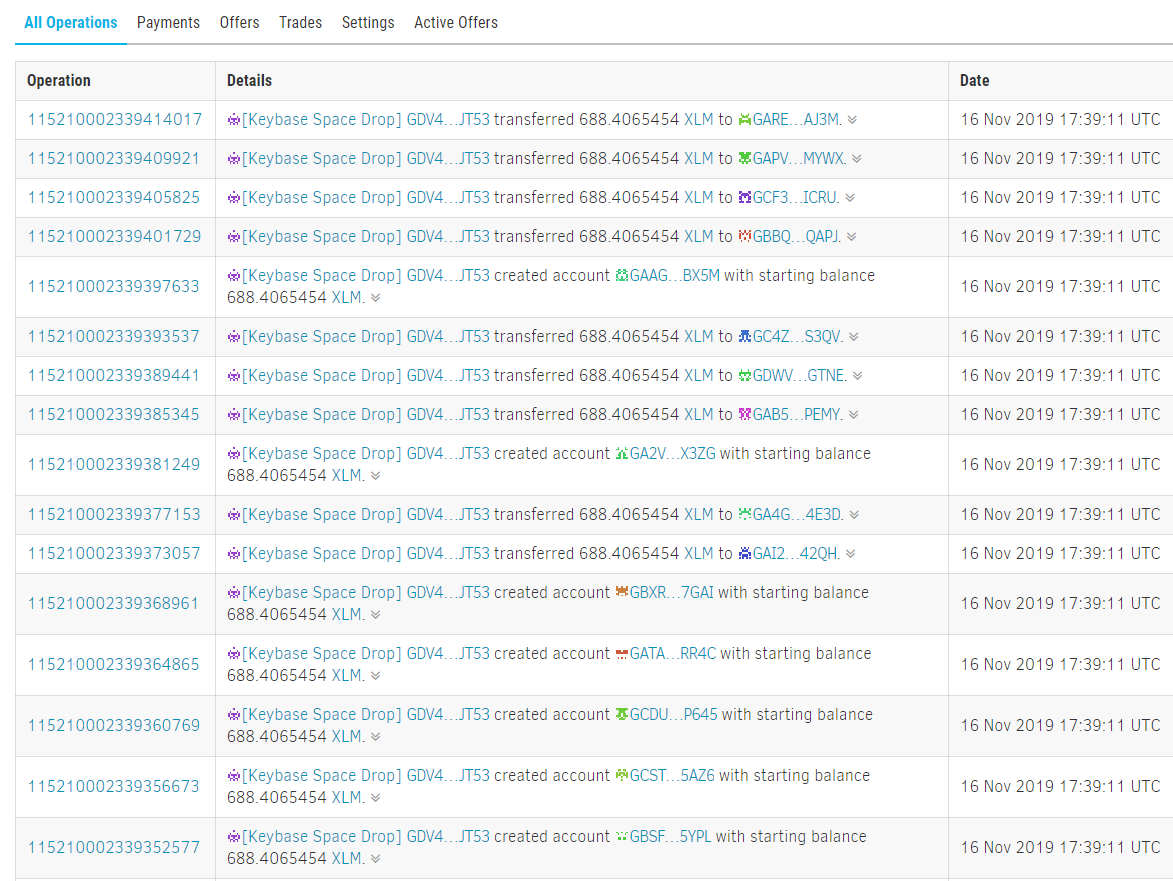This screenshot has width=1173, height=881.
Task: Expand details of the GARE…AJ3M transfer
Action: [x=852, y=120]
